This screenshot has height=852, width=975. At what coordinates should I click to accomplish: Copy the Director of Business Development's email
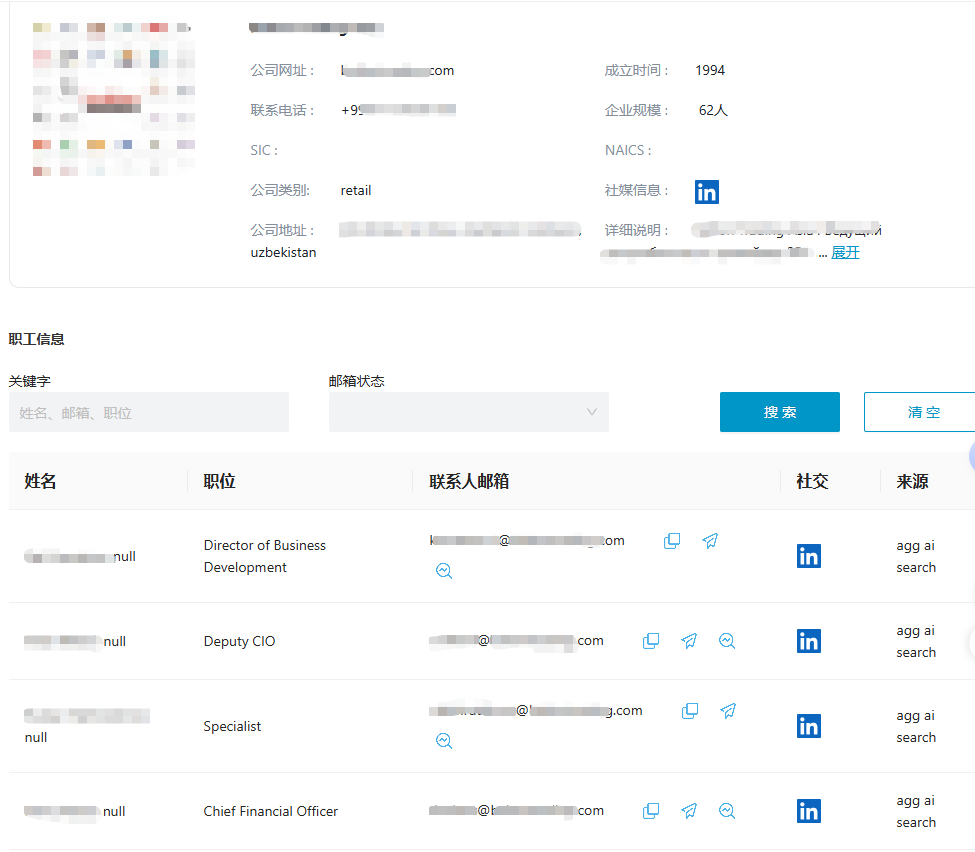tap(672, 541)
